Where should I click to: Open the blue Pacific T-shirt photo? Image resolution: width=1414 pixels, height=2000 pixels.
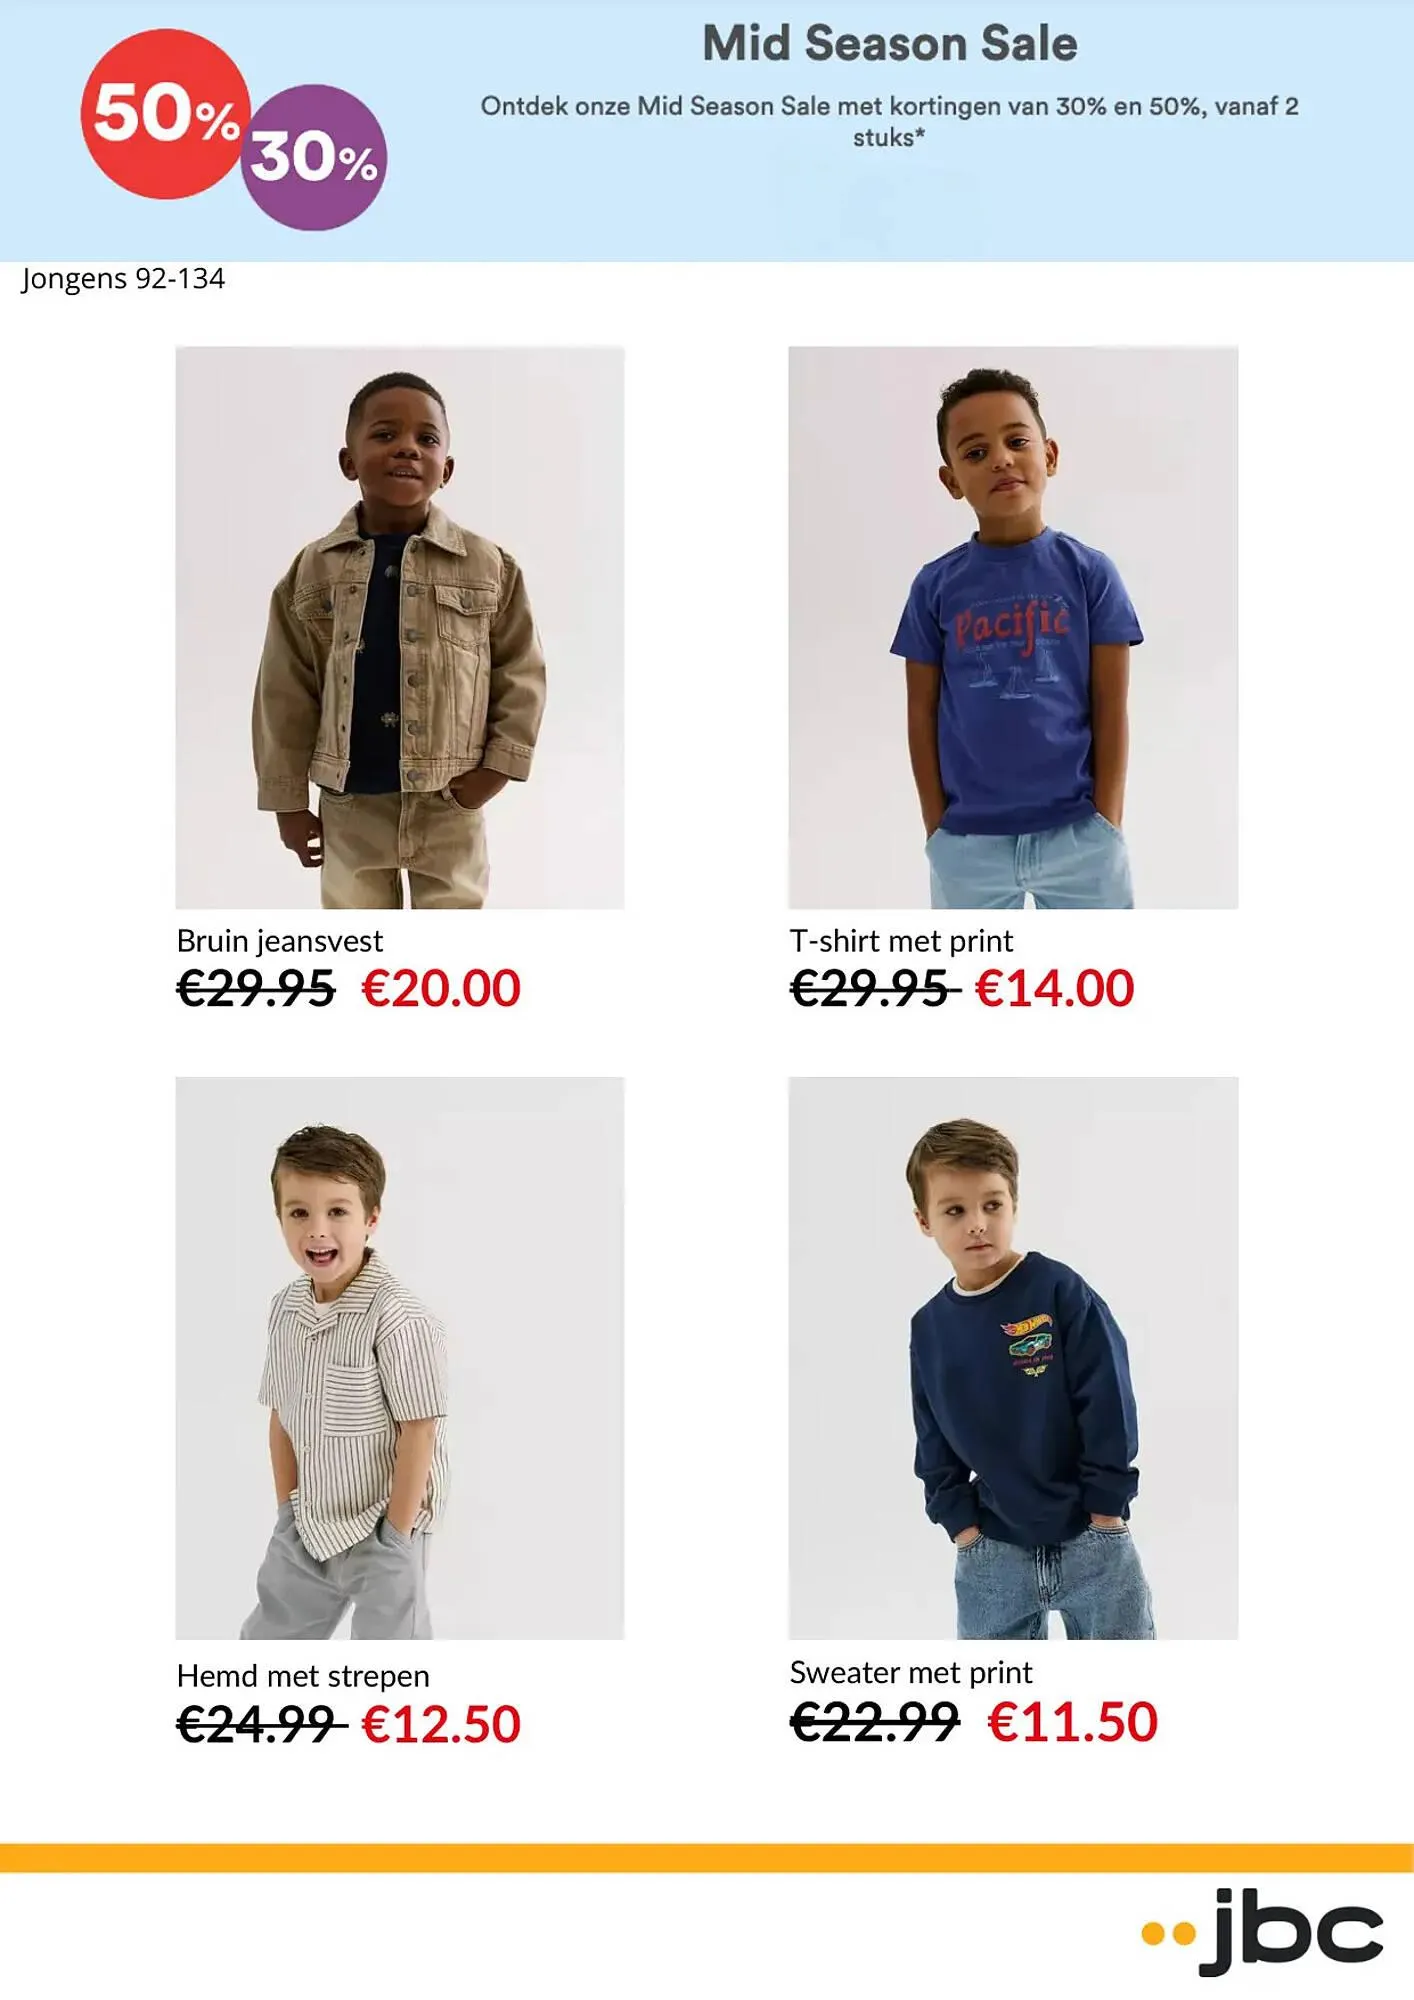[x=1013, y=627]
